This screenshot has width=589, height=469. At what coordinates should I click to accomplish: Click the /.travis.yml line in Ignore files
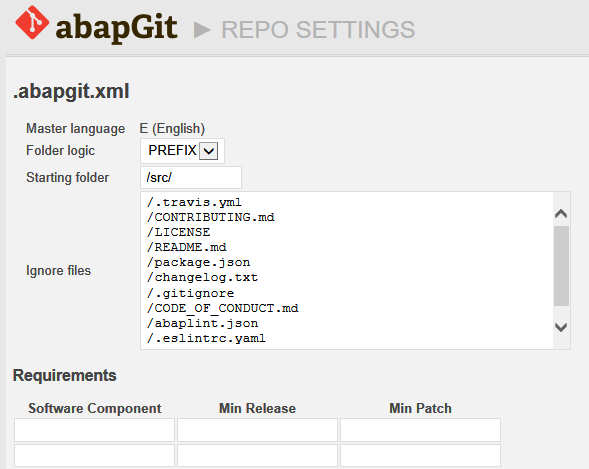coord(194,202)
